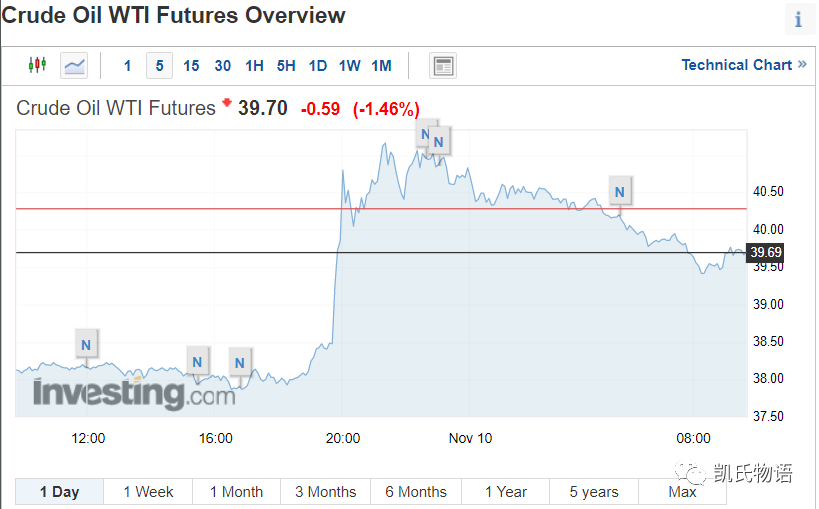Choose the 1D interval
The width and height of the screenshot is (819, 509).
coord(317,66)
